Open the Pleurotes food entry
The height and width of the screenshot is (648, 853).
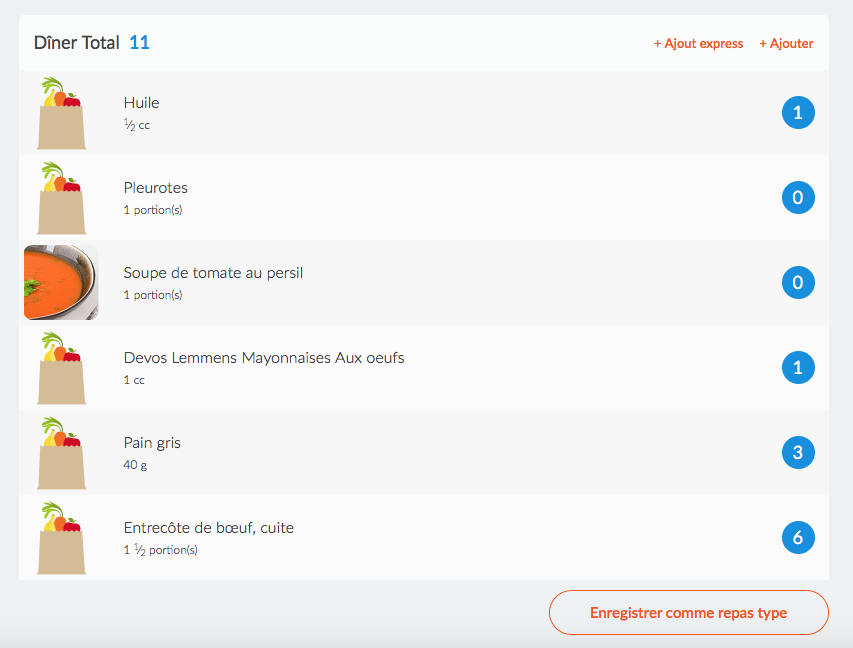(424, 198)
